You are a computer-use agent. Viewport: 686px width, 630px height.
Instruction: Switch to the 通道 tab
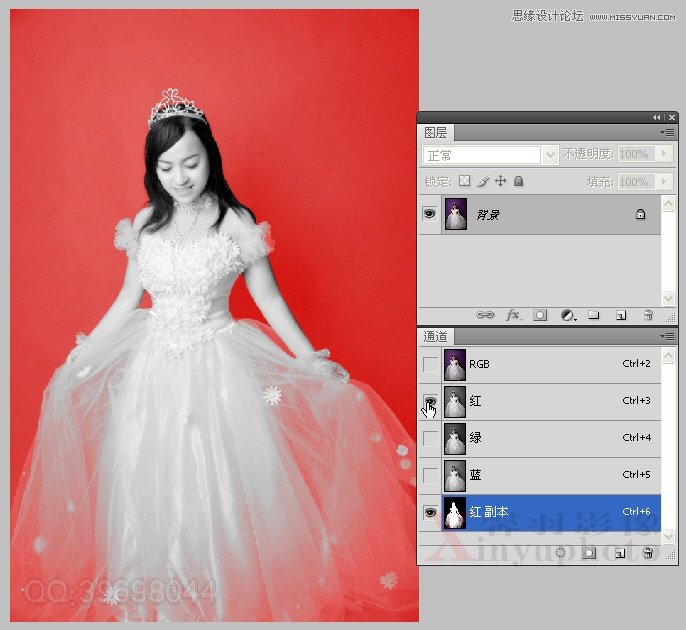coord(436,336)
